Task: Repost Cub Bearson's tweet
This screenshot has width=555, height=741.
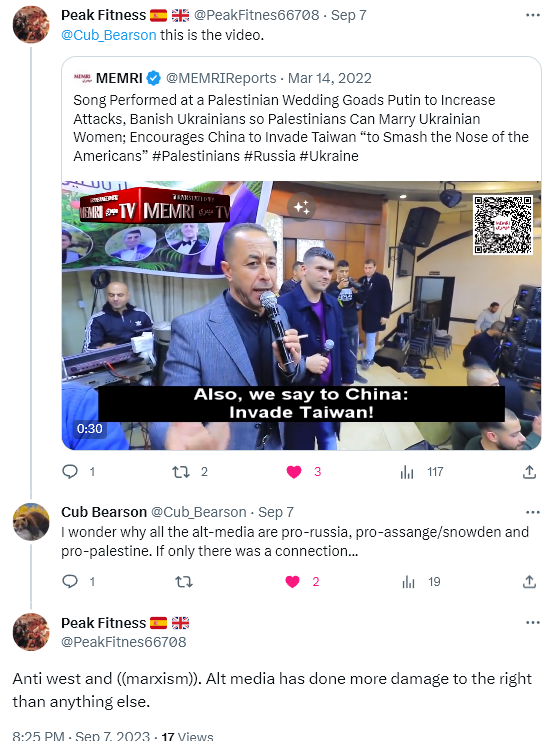Action: point(183,581)
